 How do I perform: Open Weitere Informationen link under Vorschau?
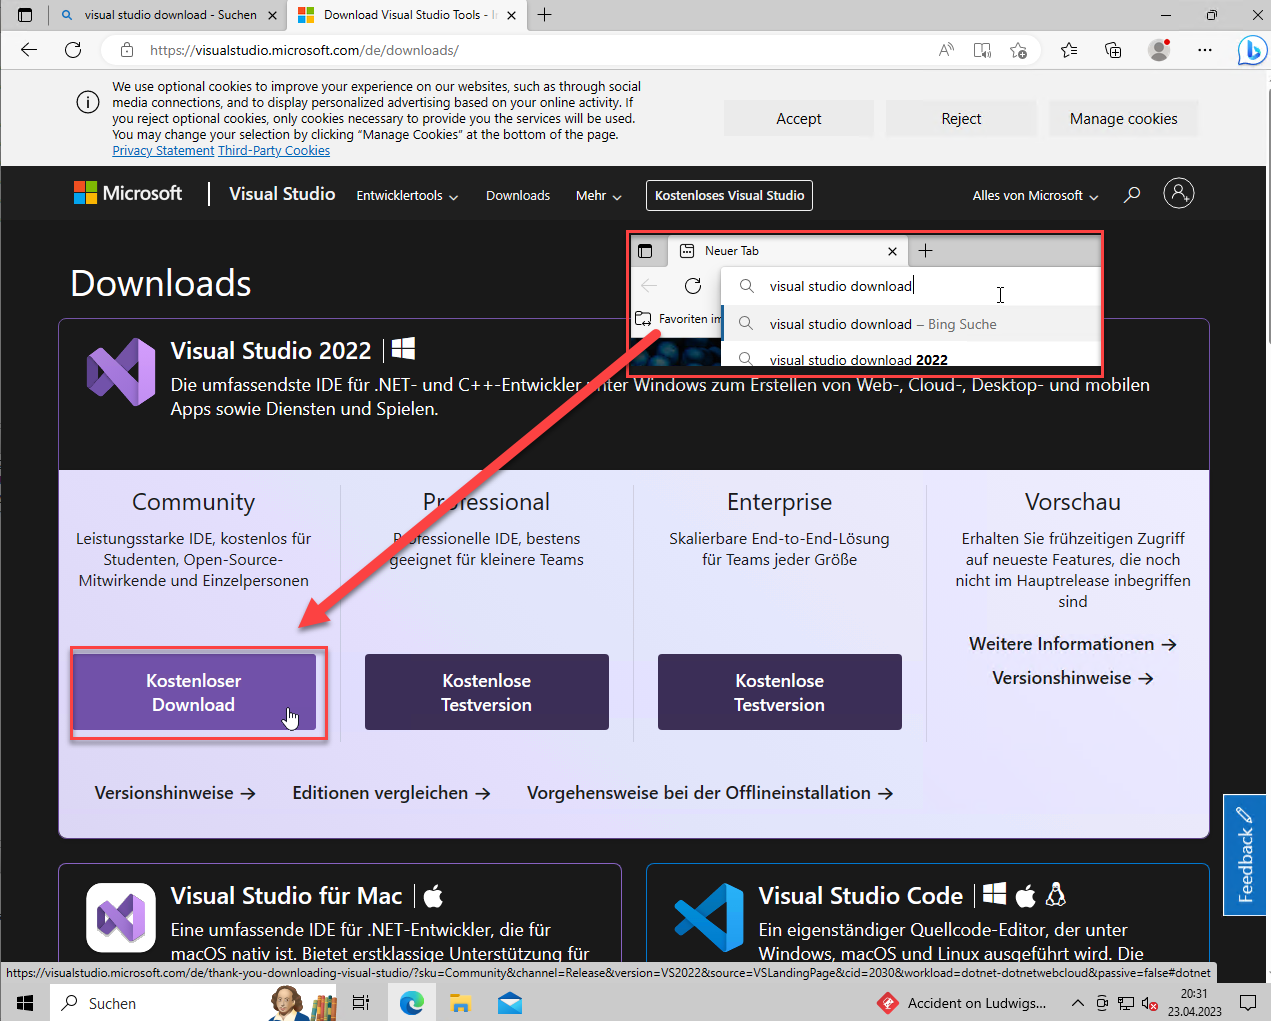1072,644
